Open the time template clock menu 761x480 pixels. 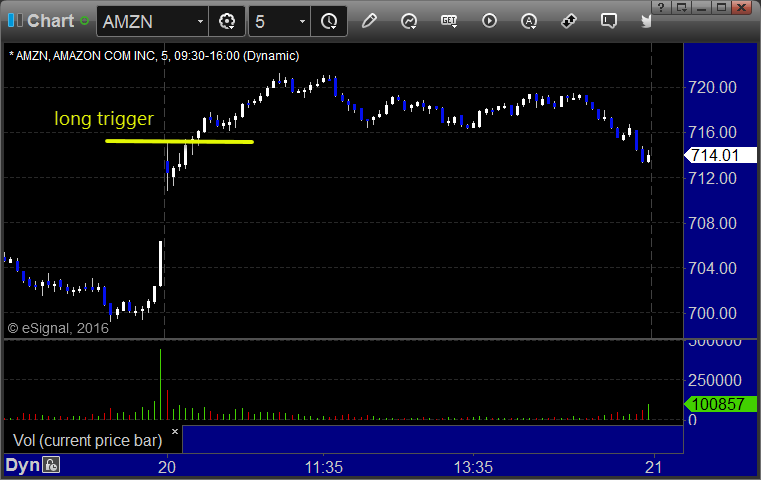(329, 21)
